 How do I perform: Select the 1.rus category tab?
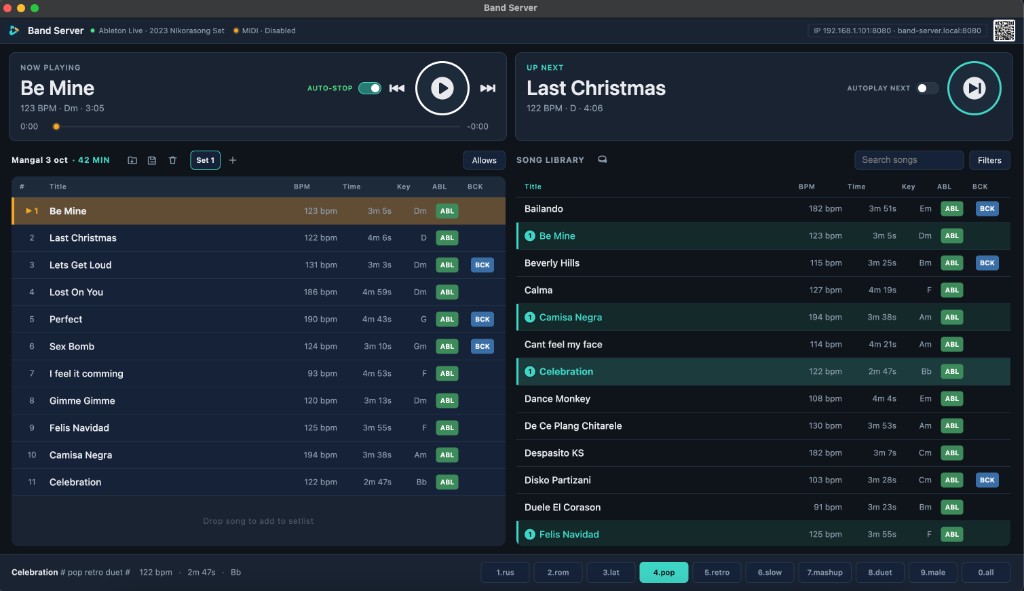(x=505, y=572)
